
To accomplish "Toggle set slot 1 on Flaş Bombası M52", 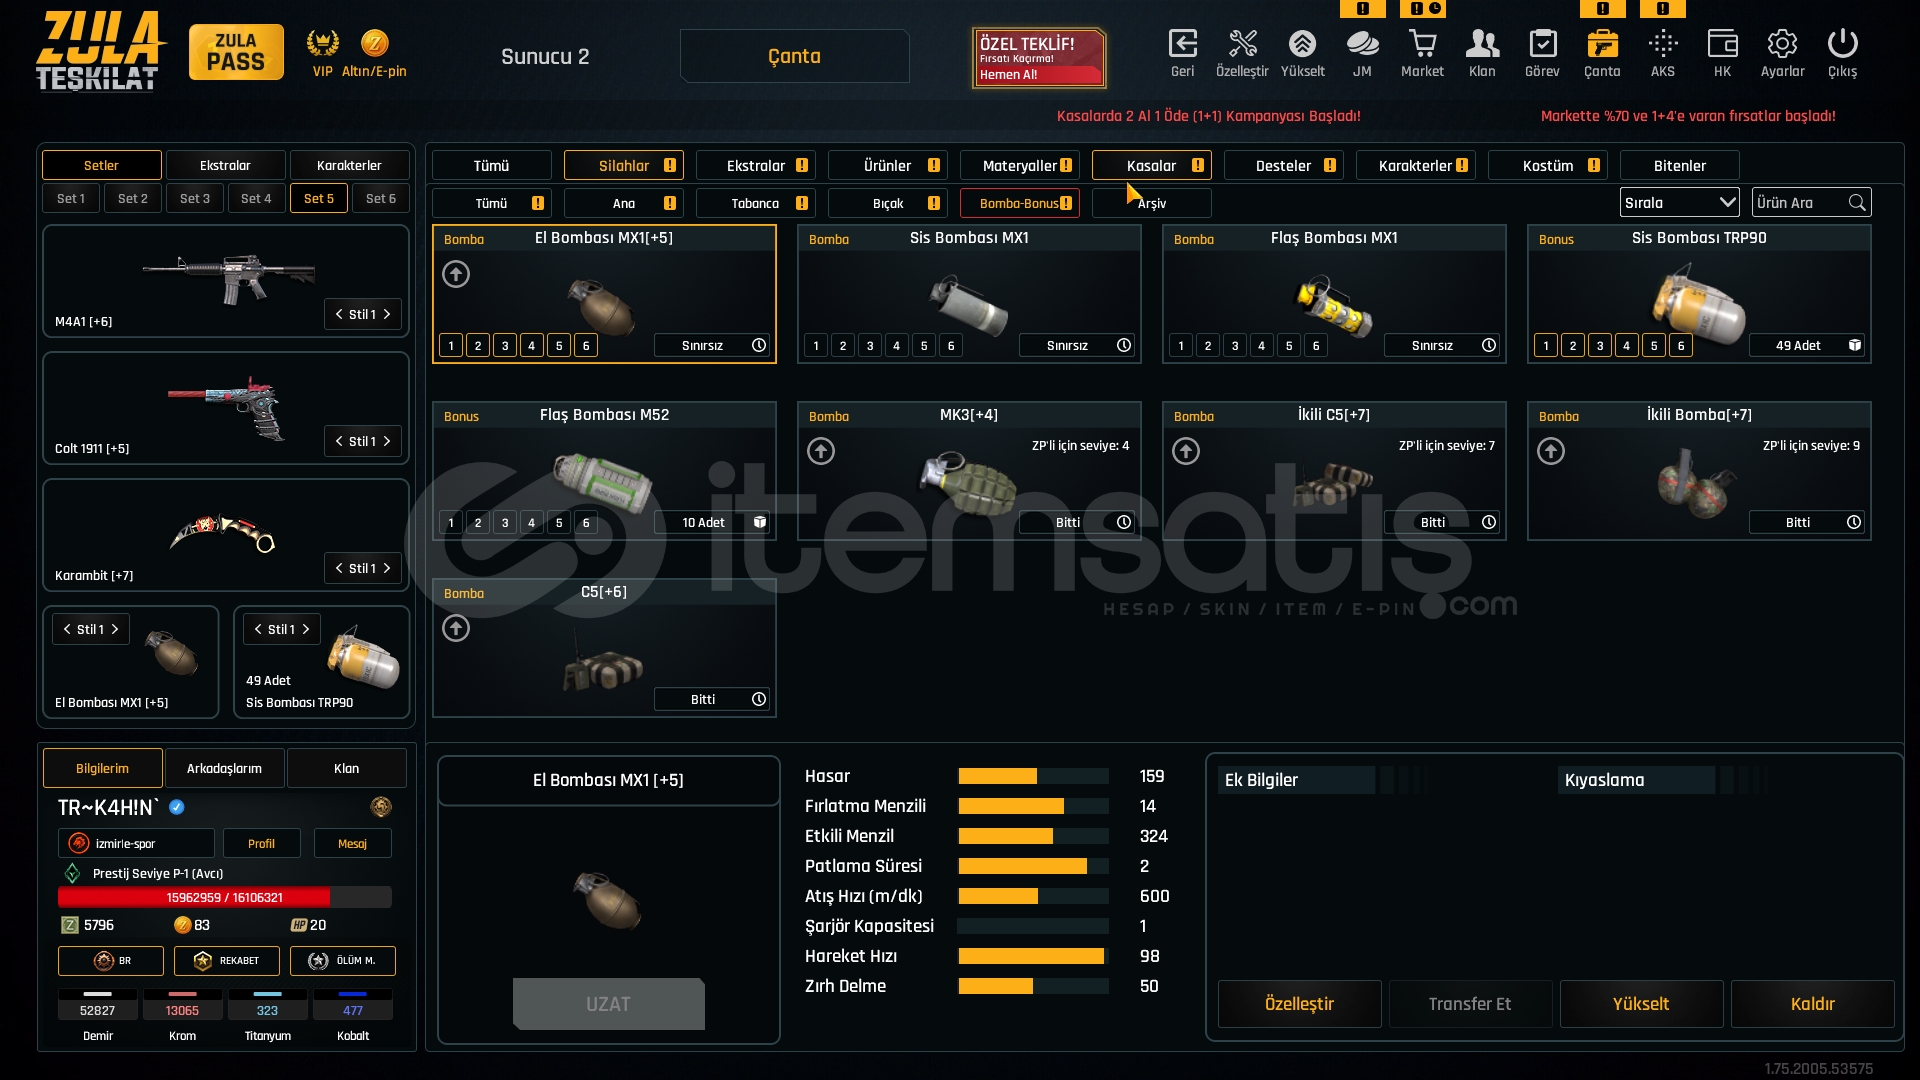I will tap(451, 522).
